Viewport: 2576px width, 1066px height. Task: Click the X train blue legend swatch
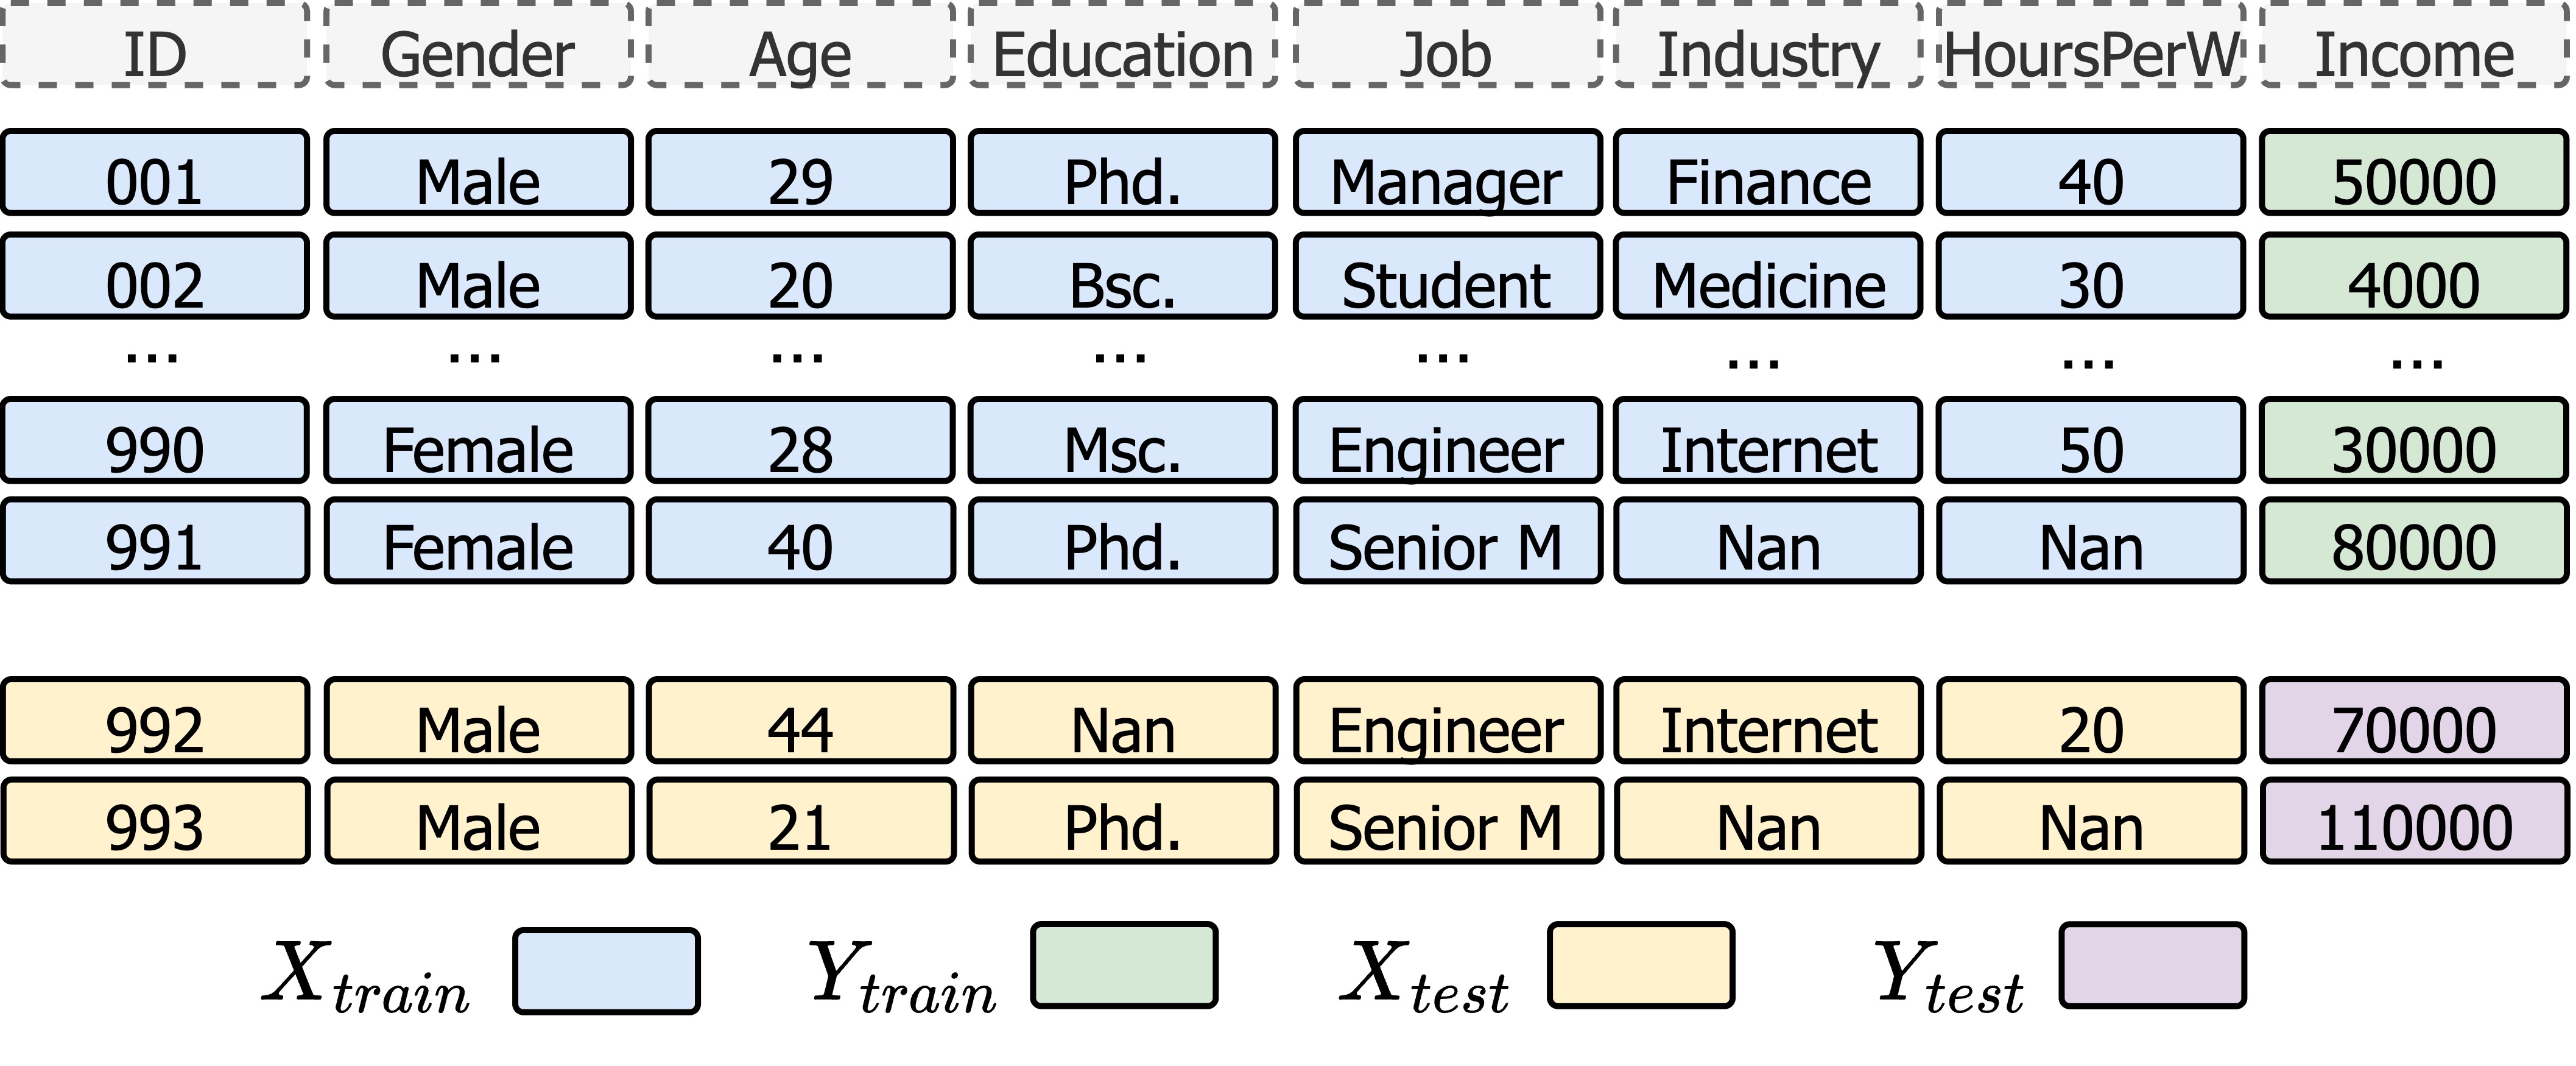[x=606, y=971]
